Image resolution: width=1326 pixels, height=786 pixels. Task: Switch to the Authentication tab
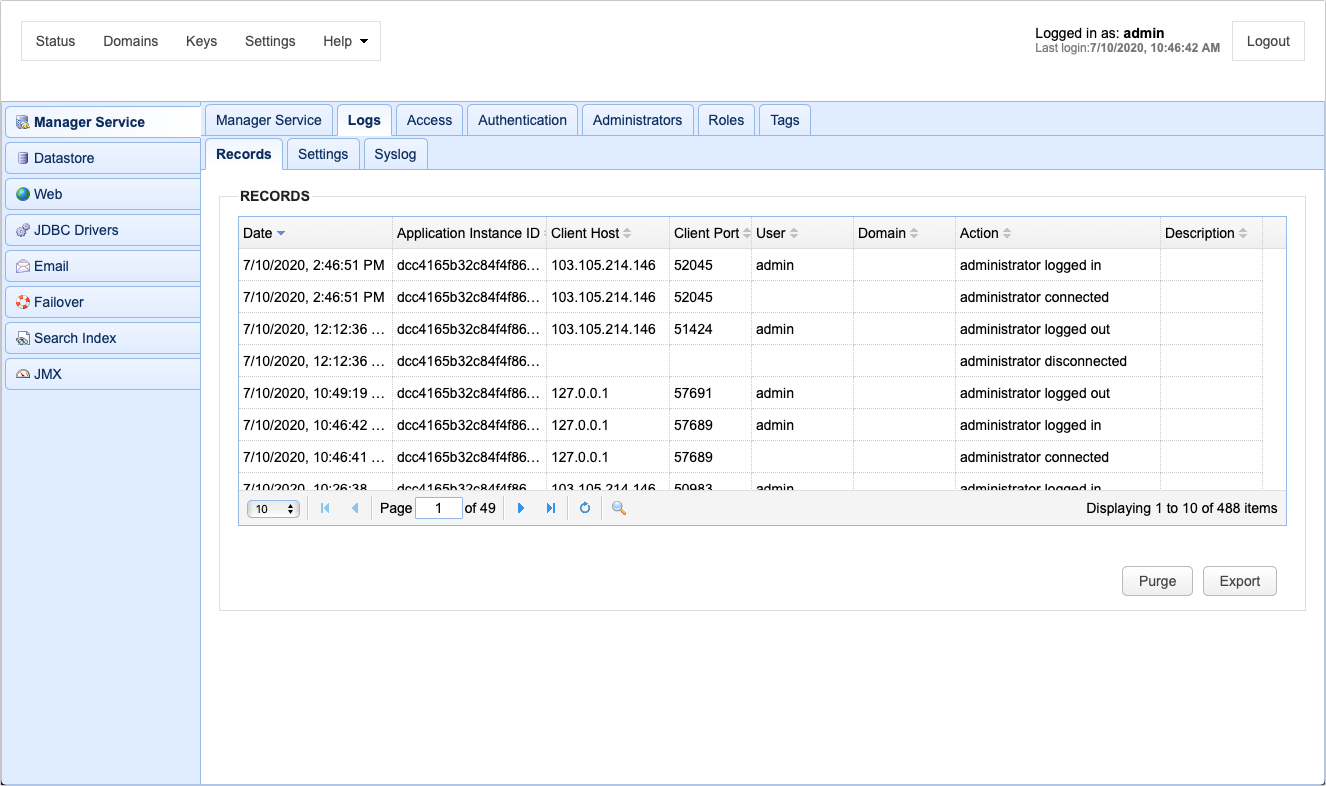pyautogui.click(x=523, y=120)
